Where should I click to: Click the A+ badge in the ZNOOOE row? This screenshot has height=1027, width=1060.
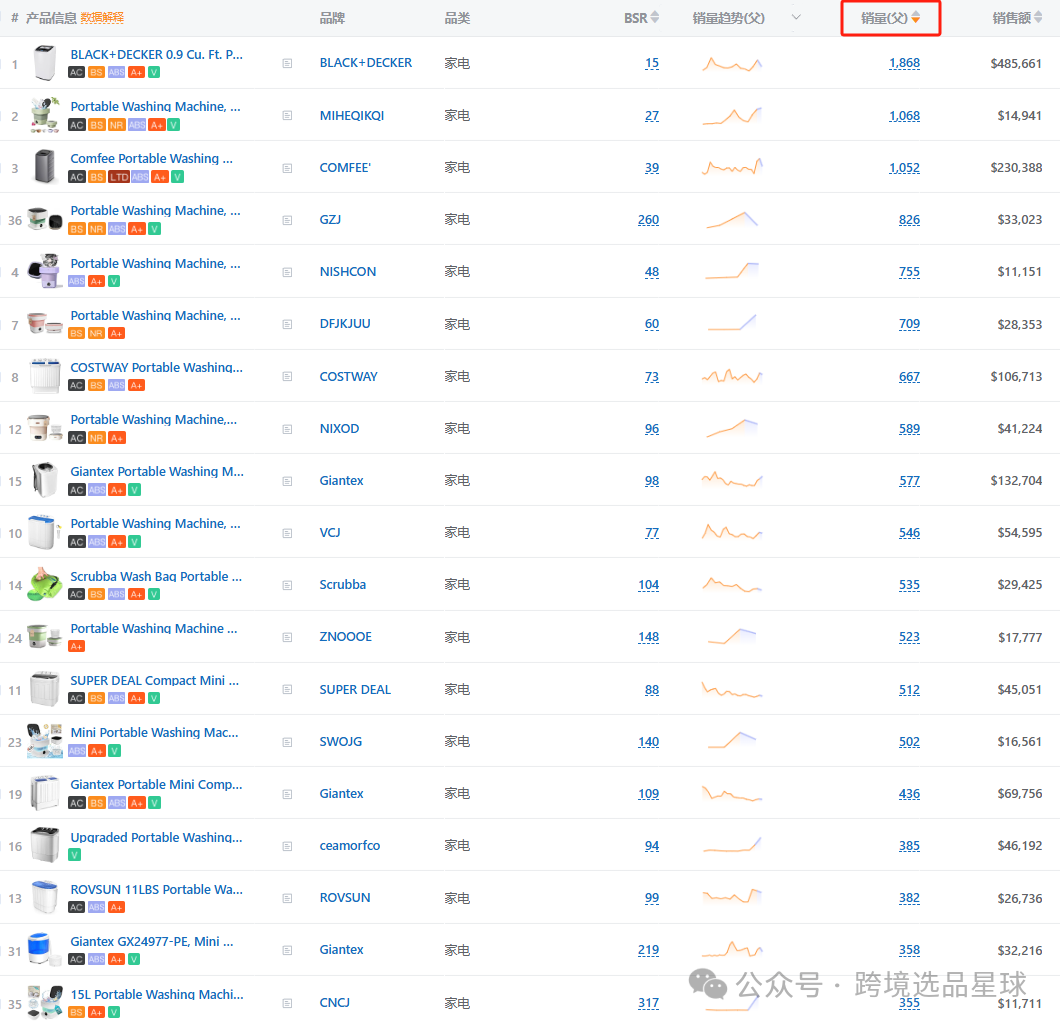(x=76, y=646)
